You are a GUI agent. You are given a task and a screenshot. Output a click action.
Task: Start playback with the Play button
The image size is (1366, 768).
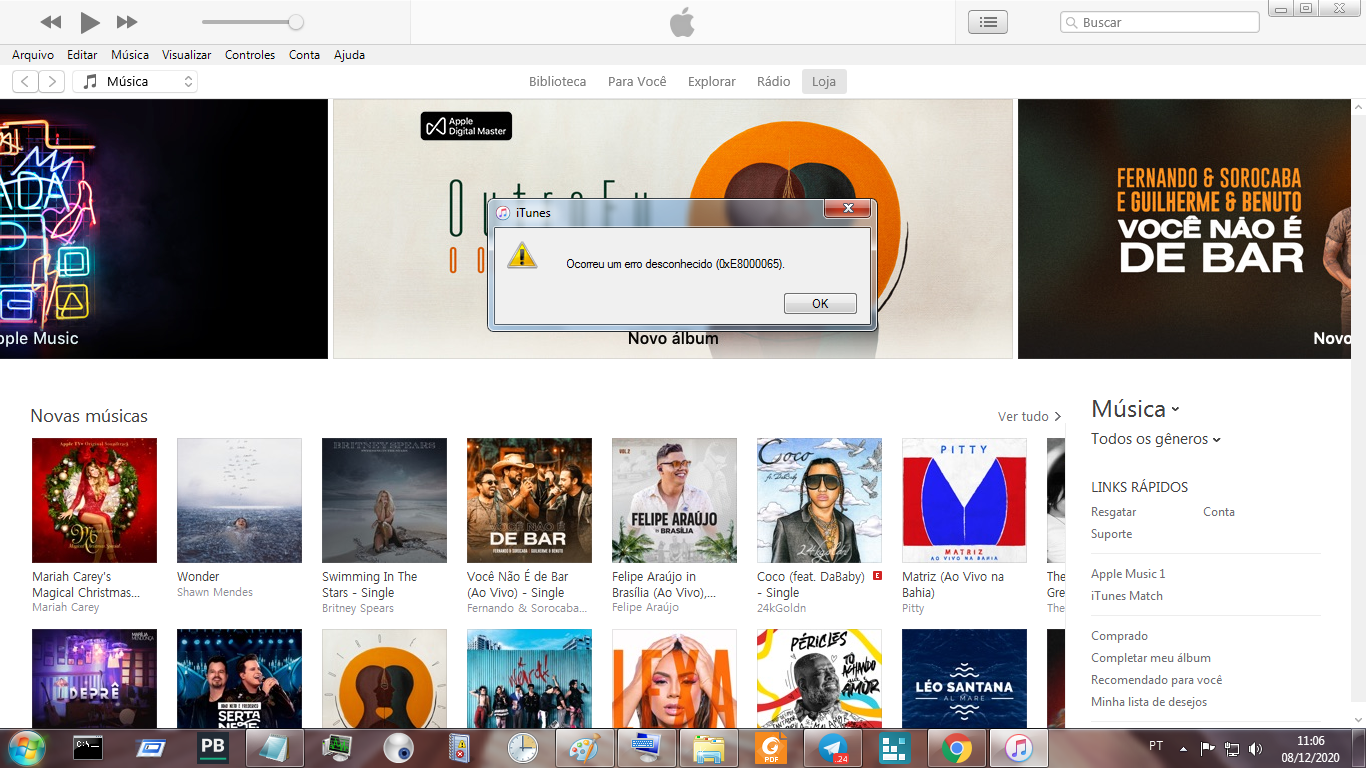[90, 22]
